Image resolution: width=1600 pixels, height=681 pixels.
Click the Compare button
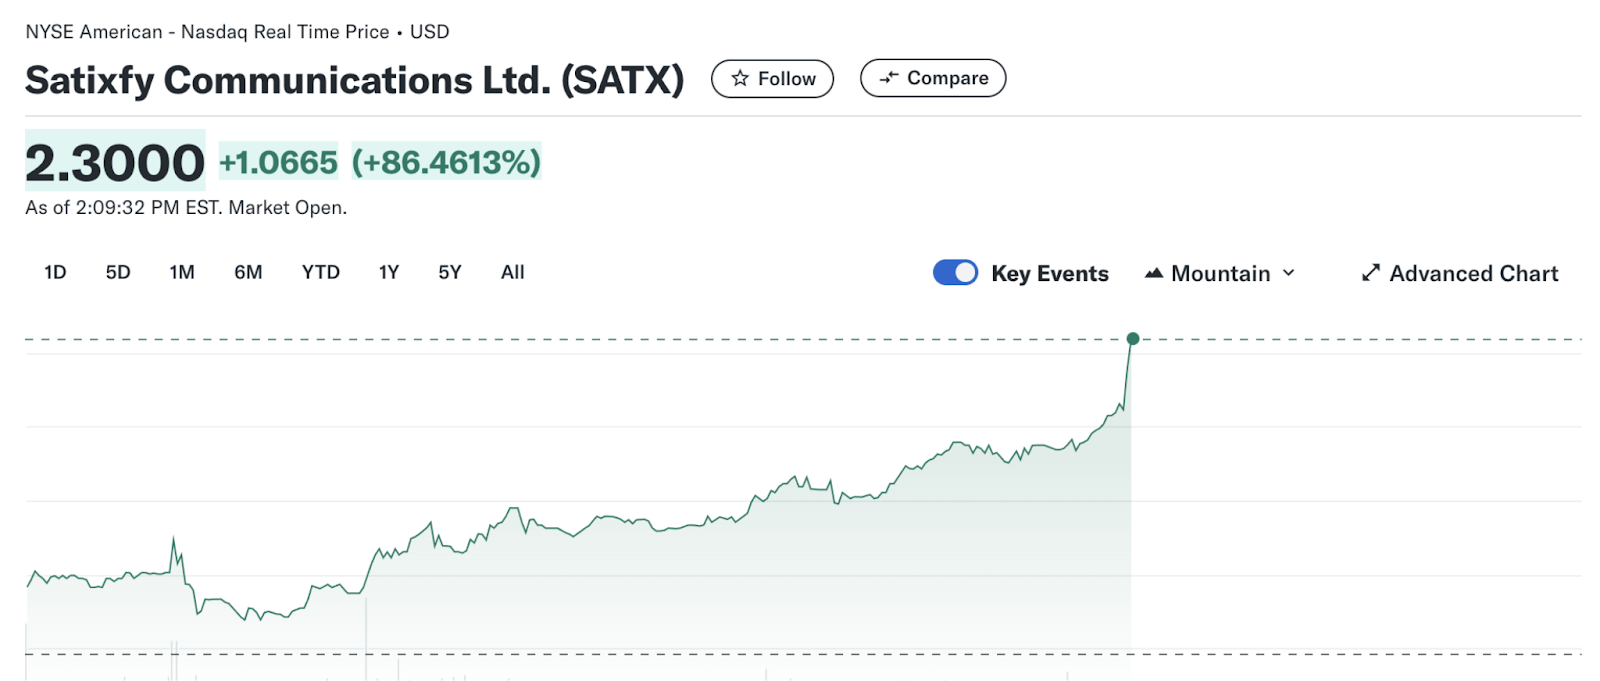pos(933,78)
